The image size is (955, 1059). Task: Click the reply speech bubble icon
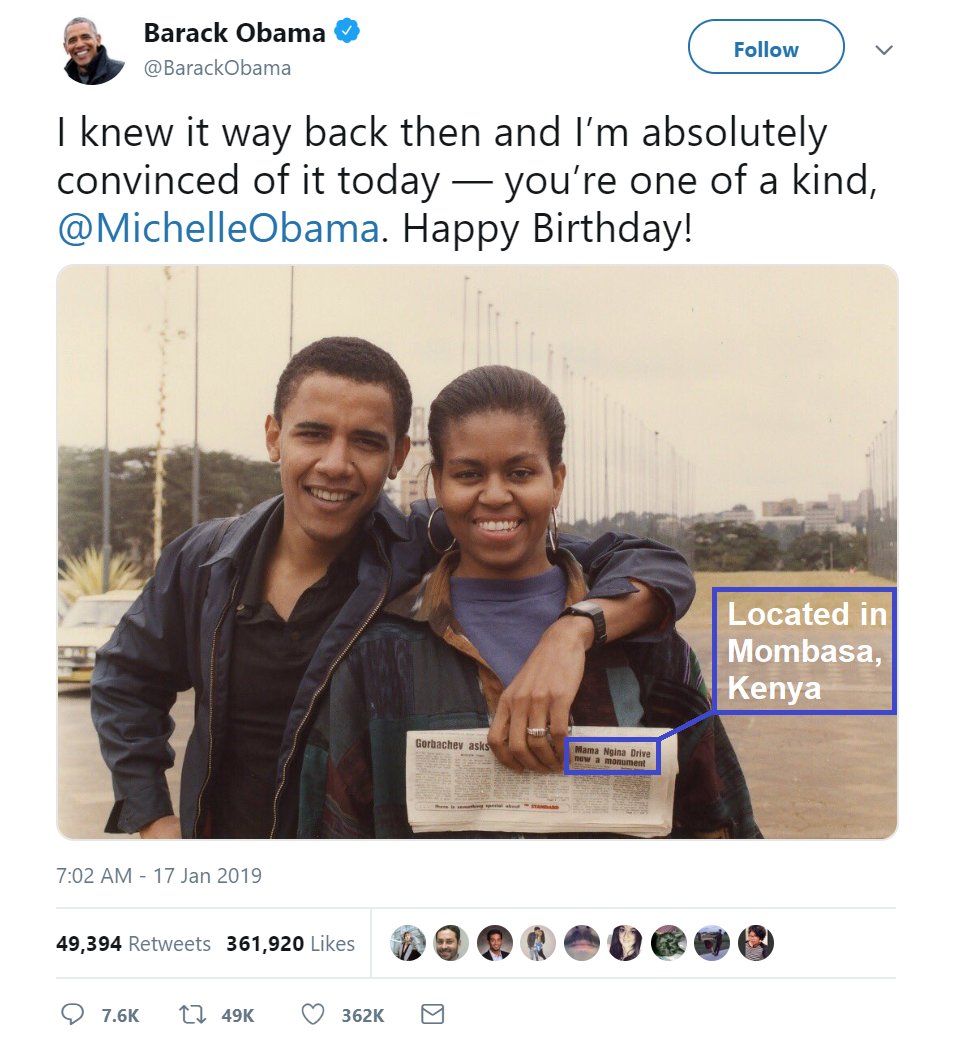[x=73, y=1015]
